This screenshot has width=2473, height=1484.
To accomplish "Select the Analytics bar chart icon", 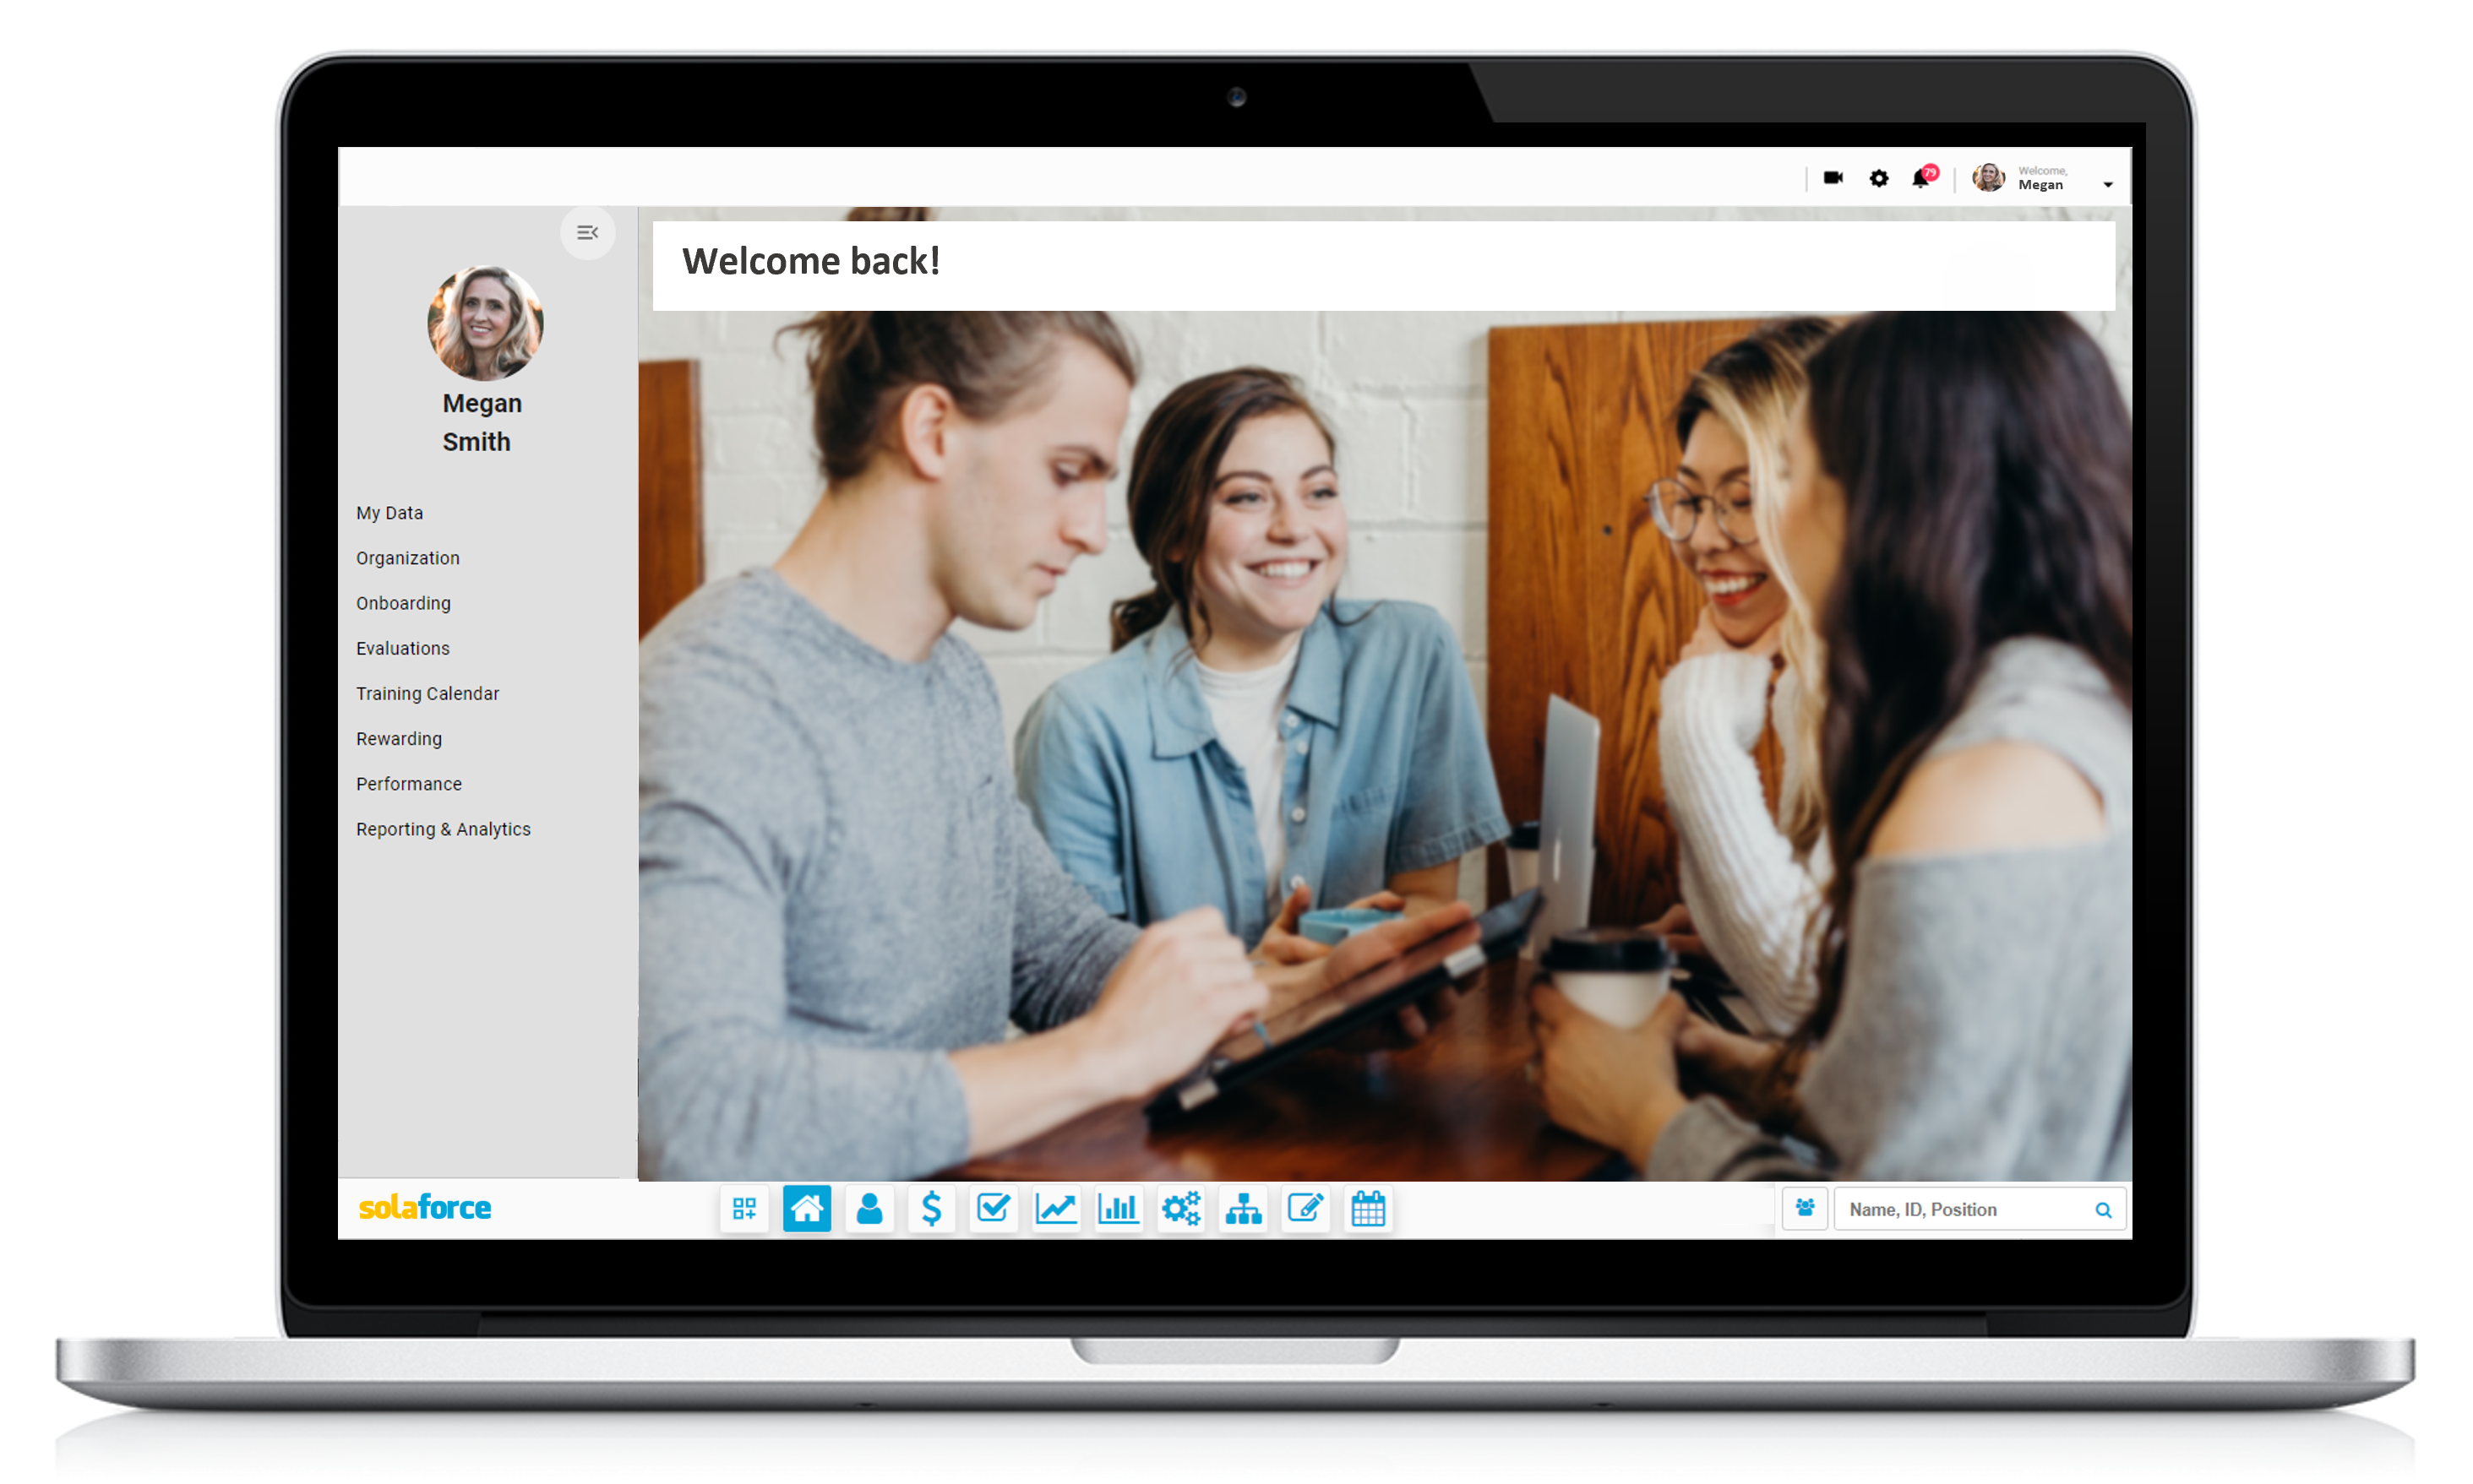I will point(1122,1210).
